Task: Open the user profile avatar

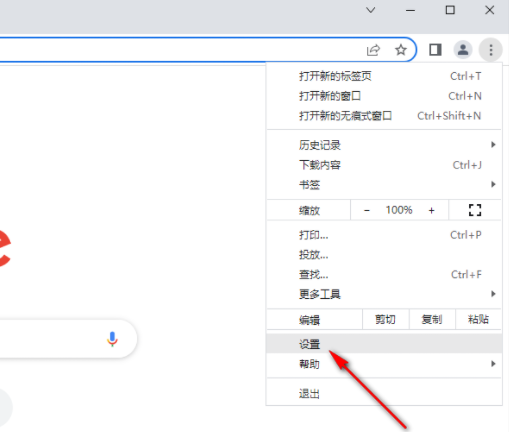Action: [463, 50]
